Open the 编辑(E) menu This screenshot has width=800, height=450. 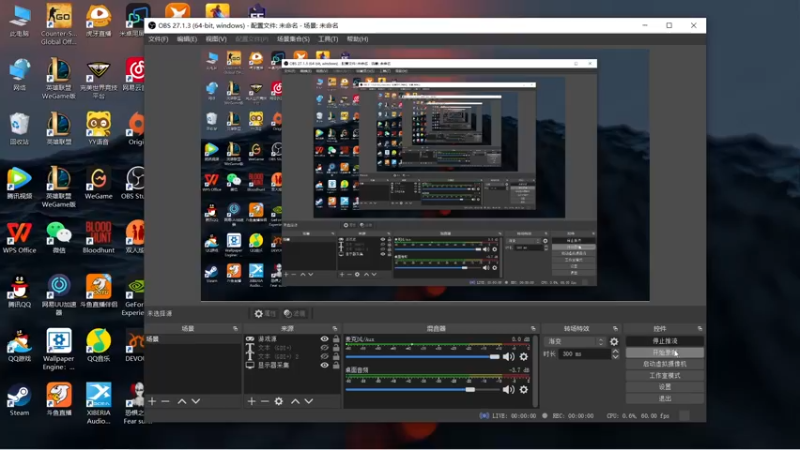187,39
